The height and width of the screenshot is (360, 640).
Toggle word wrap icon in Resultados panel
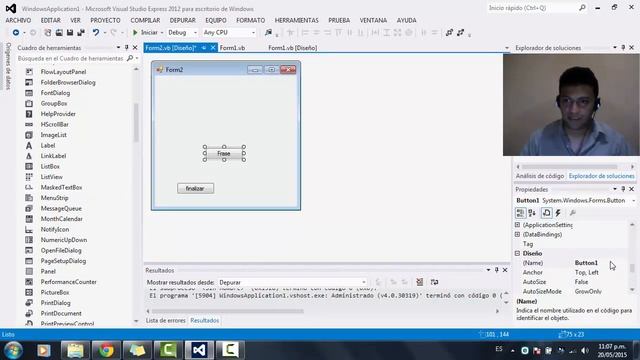[434, 282]
